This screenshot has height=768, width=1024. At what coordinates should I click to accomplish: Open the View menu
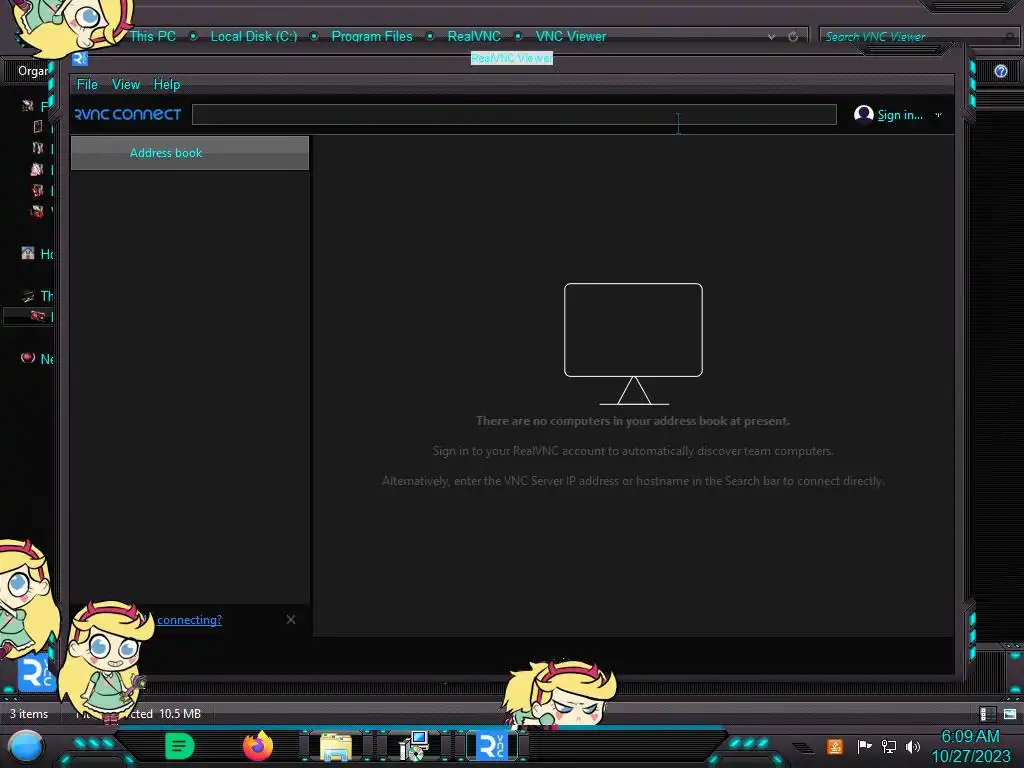[x=125, y=84]
